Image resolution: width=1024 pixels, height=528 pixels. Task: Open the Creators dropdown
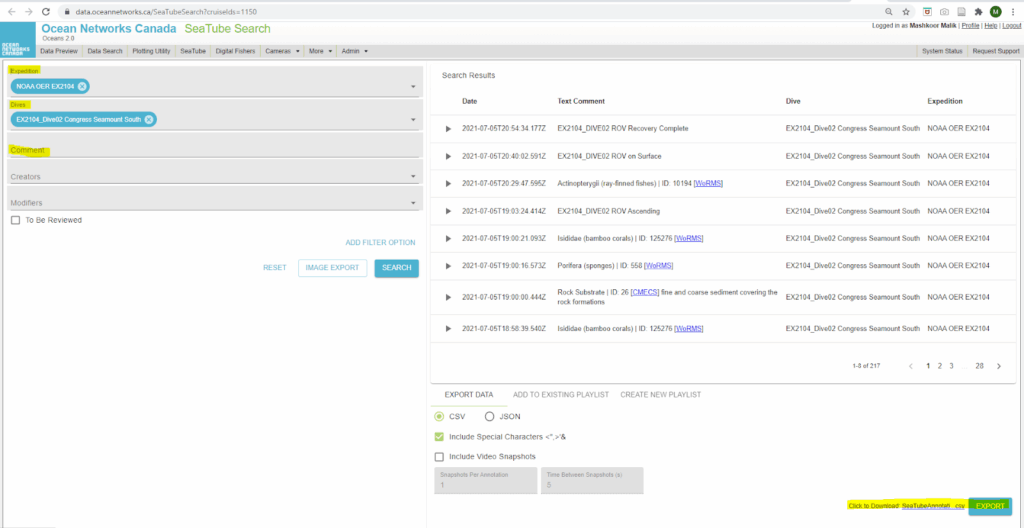point(211,177)
